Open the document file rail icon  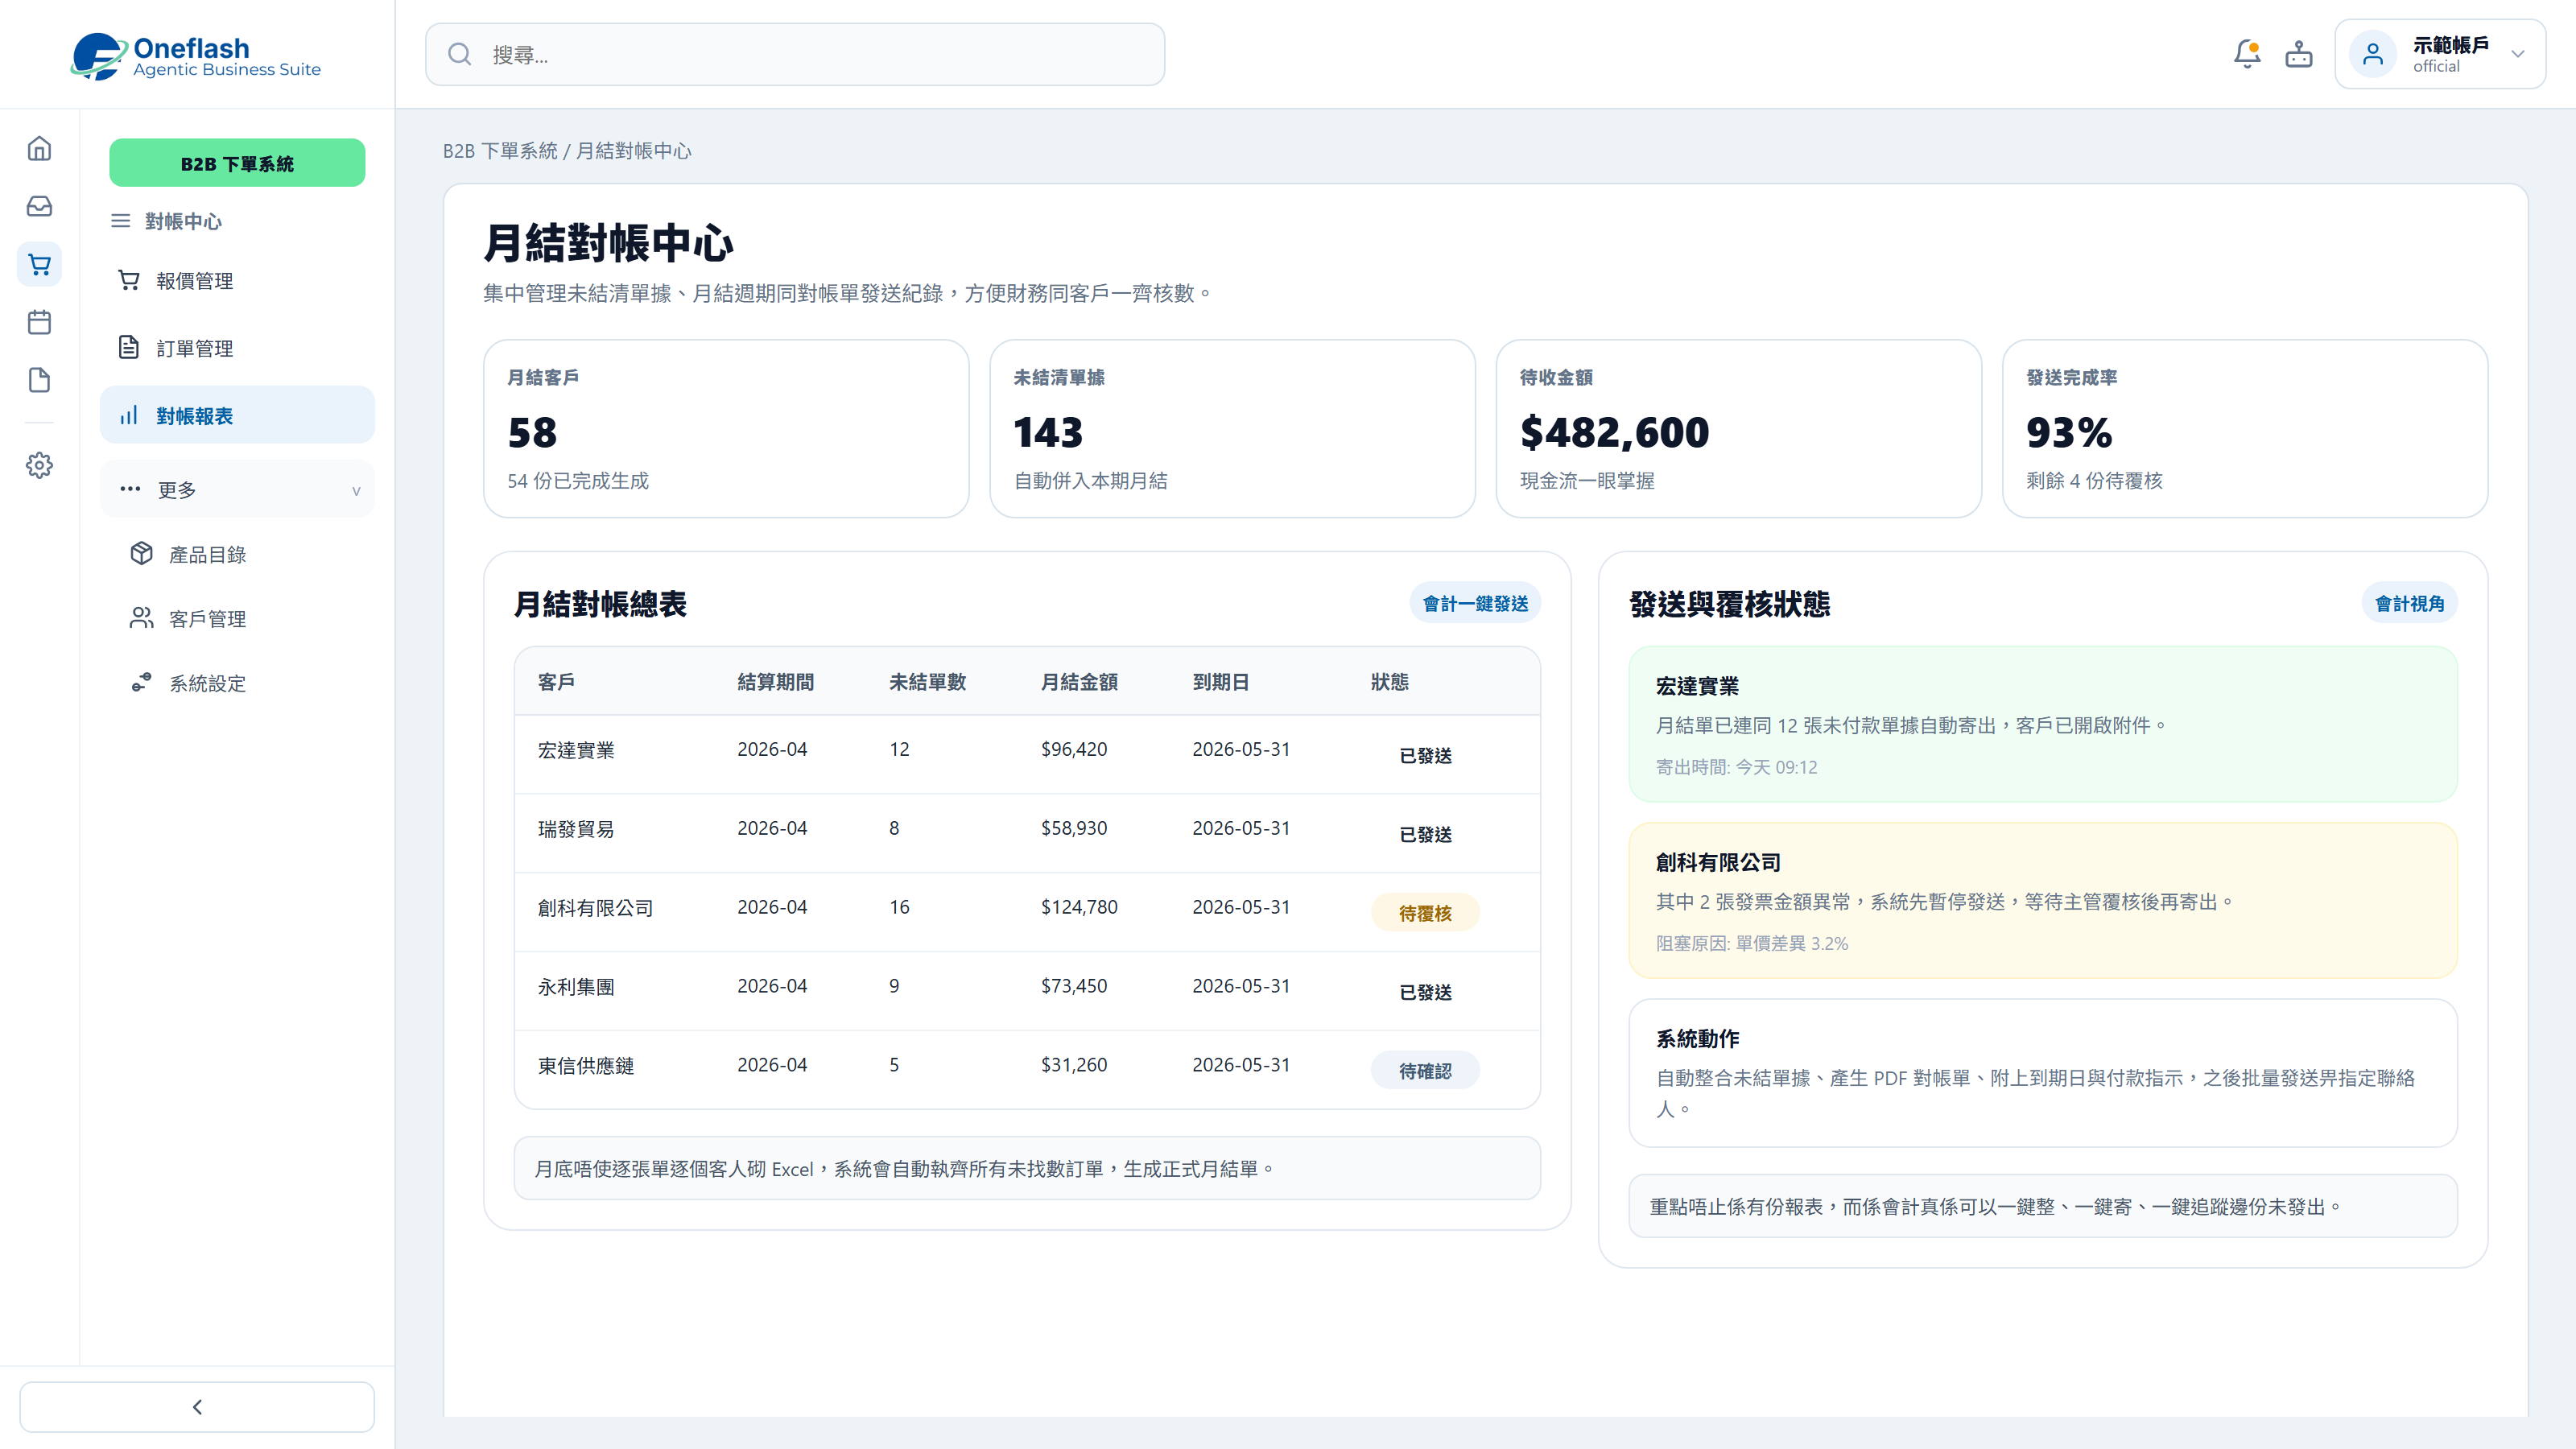click(39, 380)
